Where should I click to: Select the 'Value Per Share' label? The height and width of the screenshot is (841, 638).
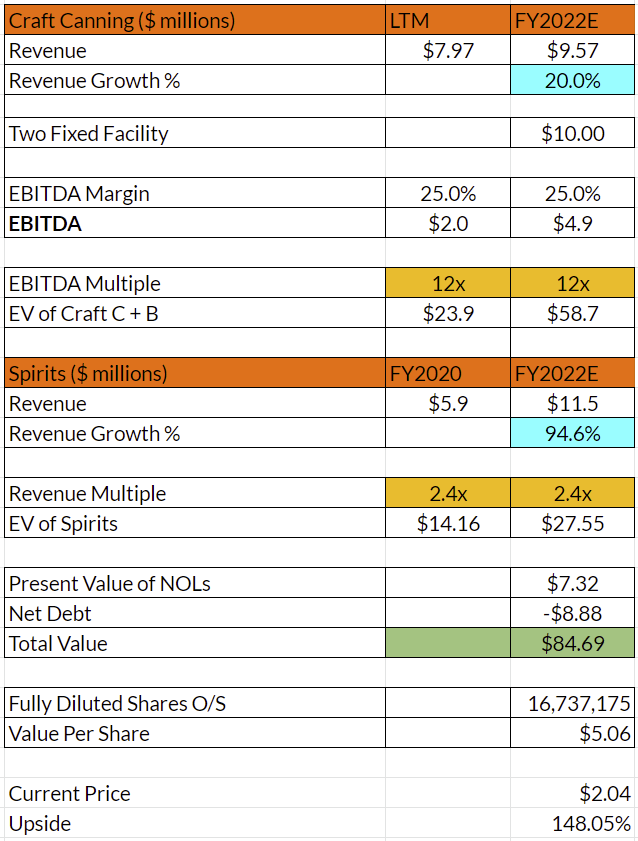(79, 734)
